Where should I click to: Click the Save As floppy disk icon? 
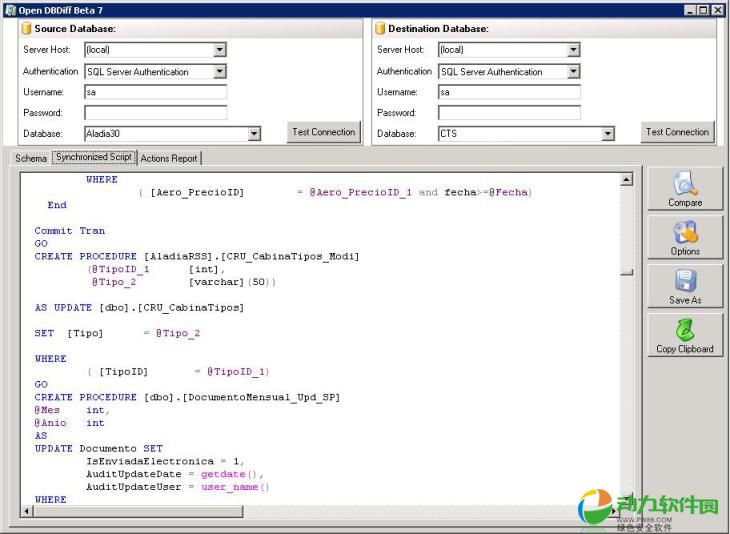685,281
